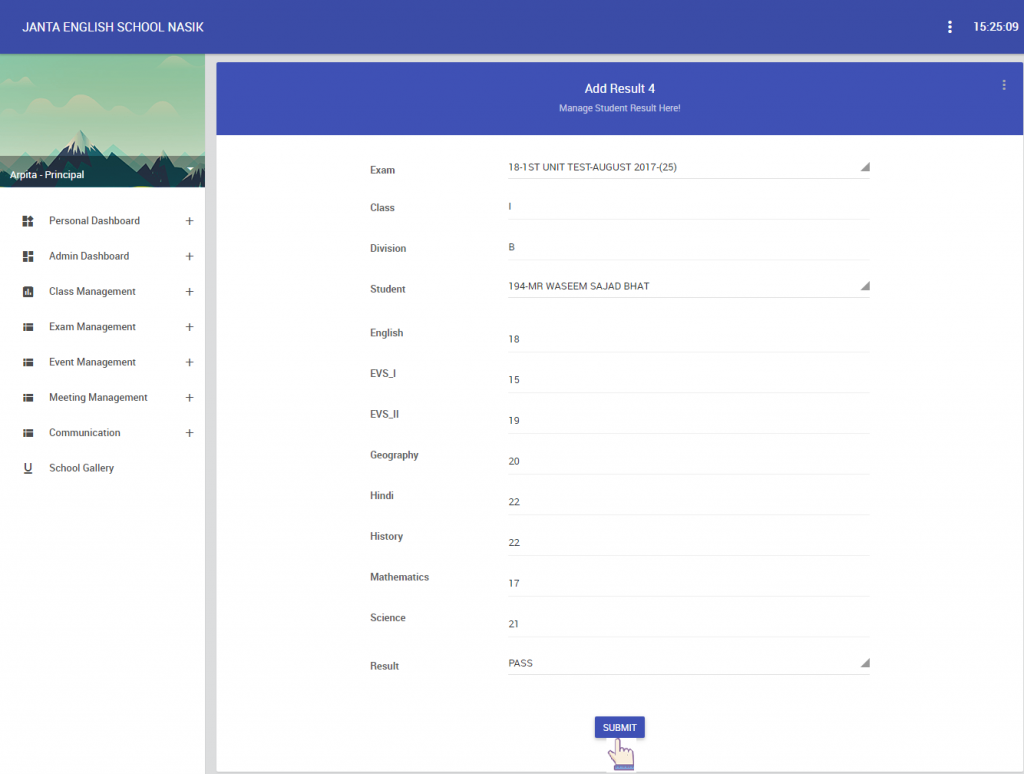Expand the Exam Management plus sign

coord(189,327)
